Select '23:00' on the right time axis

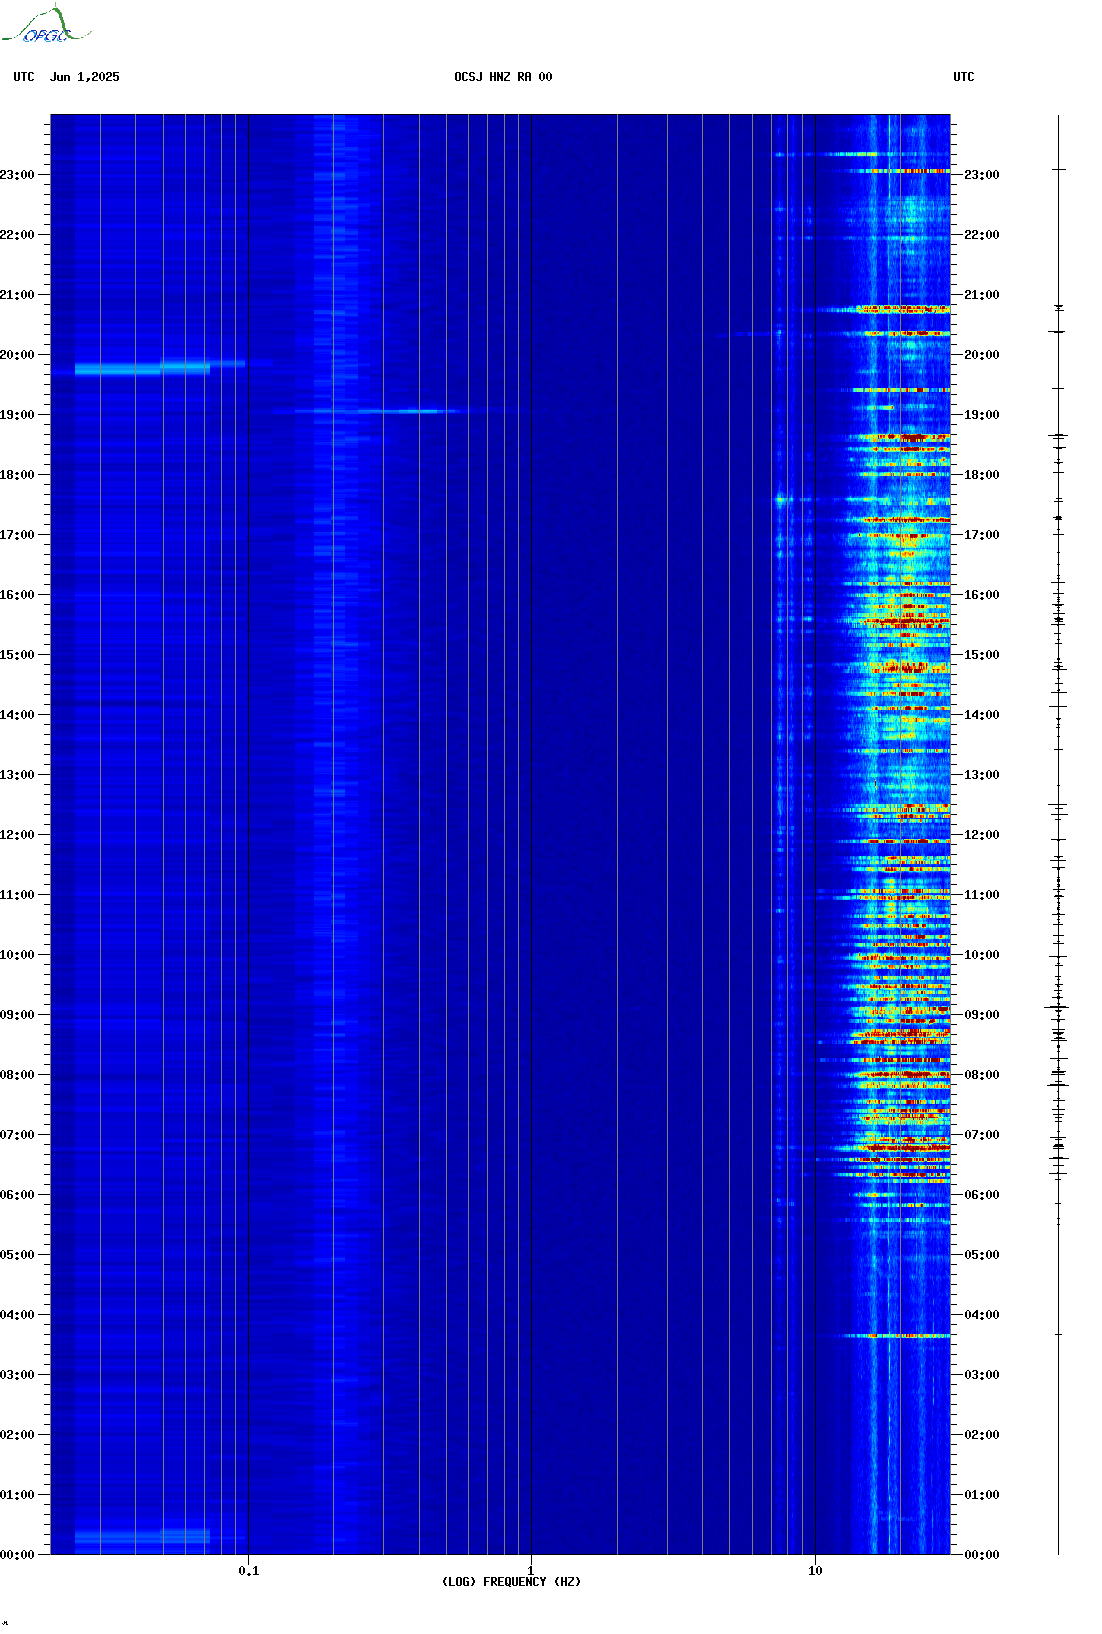pyautogui.click(x=981, y=175)
